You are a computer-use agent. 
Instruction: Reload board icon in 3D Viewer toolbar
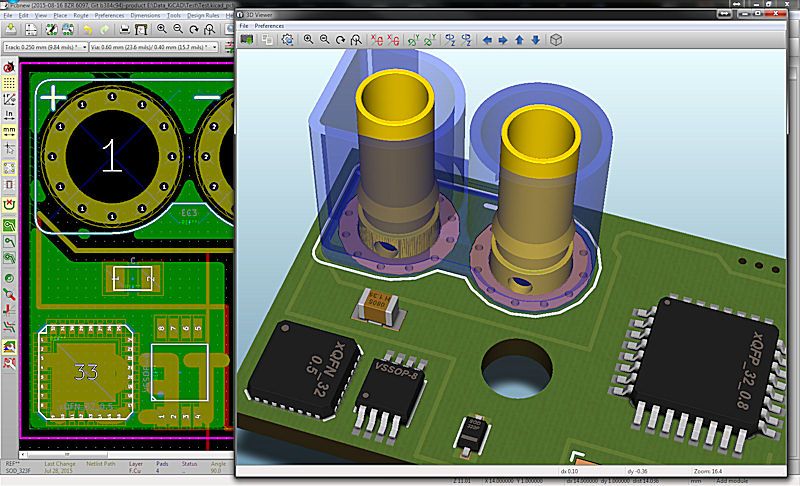tap(247, 40)
